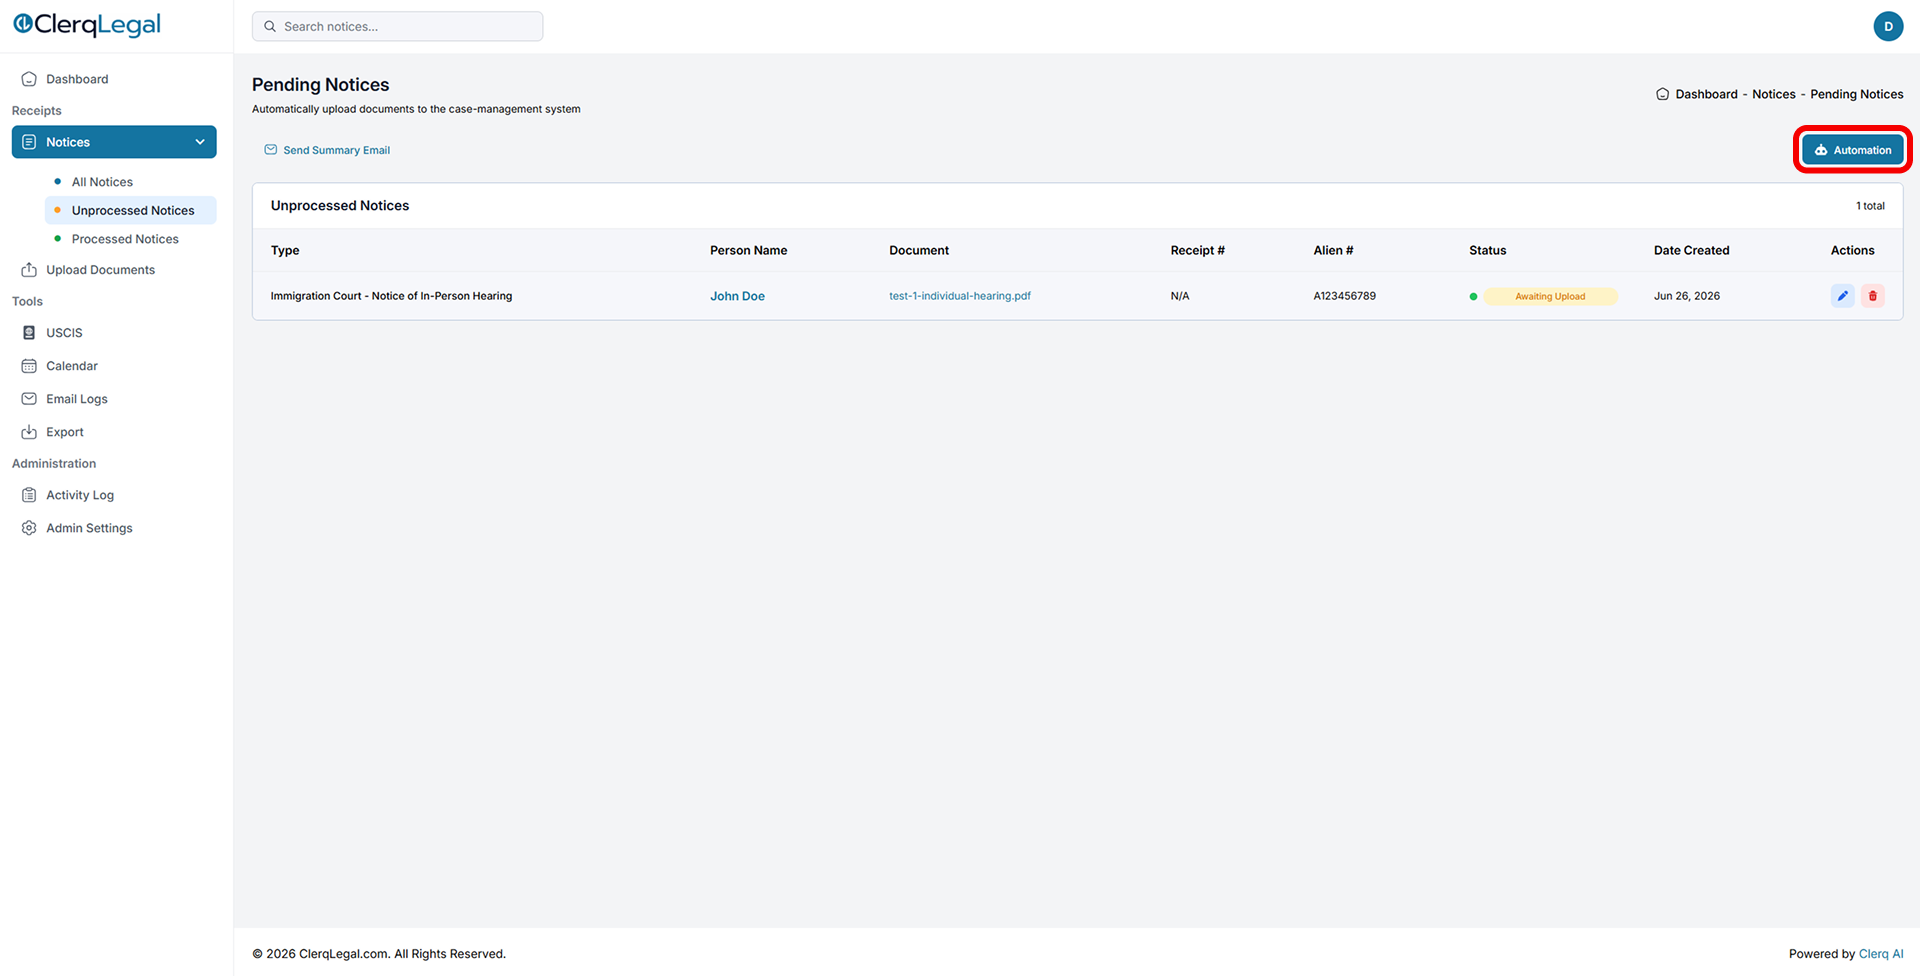1920x976 pixels.
Task: Edit the John Doe notice with pencil icon
Action: [x=1842, y=296]
